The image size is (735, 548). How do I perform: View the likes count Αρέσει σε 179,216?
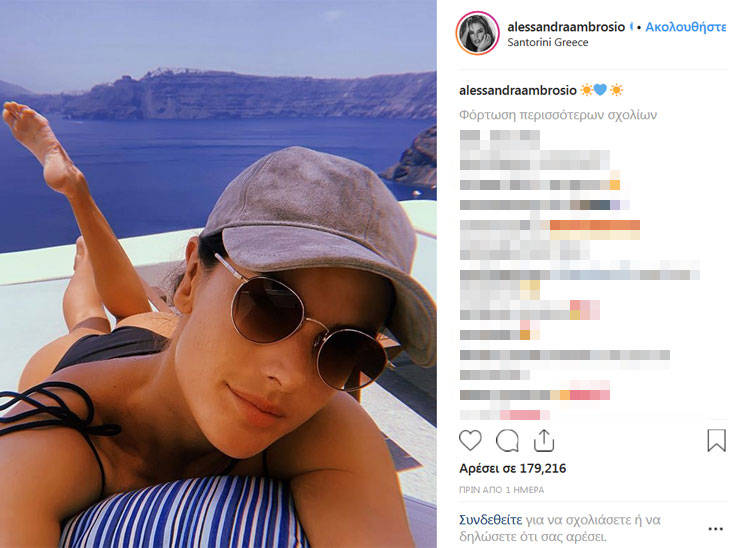(512, 468)
